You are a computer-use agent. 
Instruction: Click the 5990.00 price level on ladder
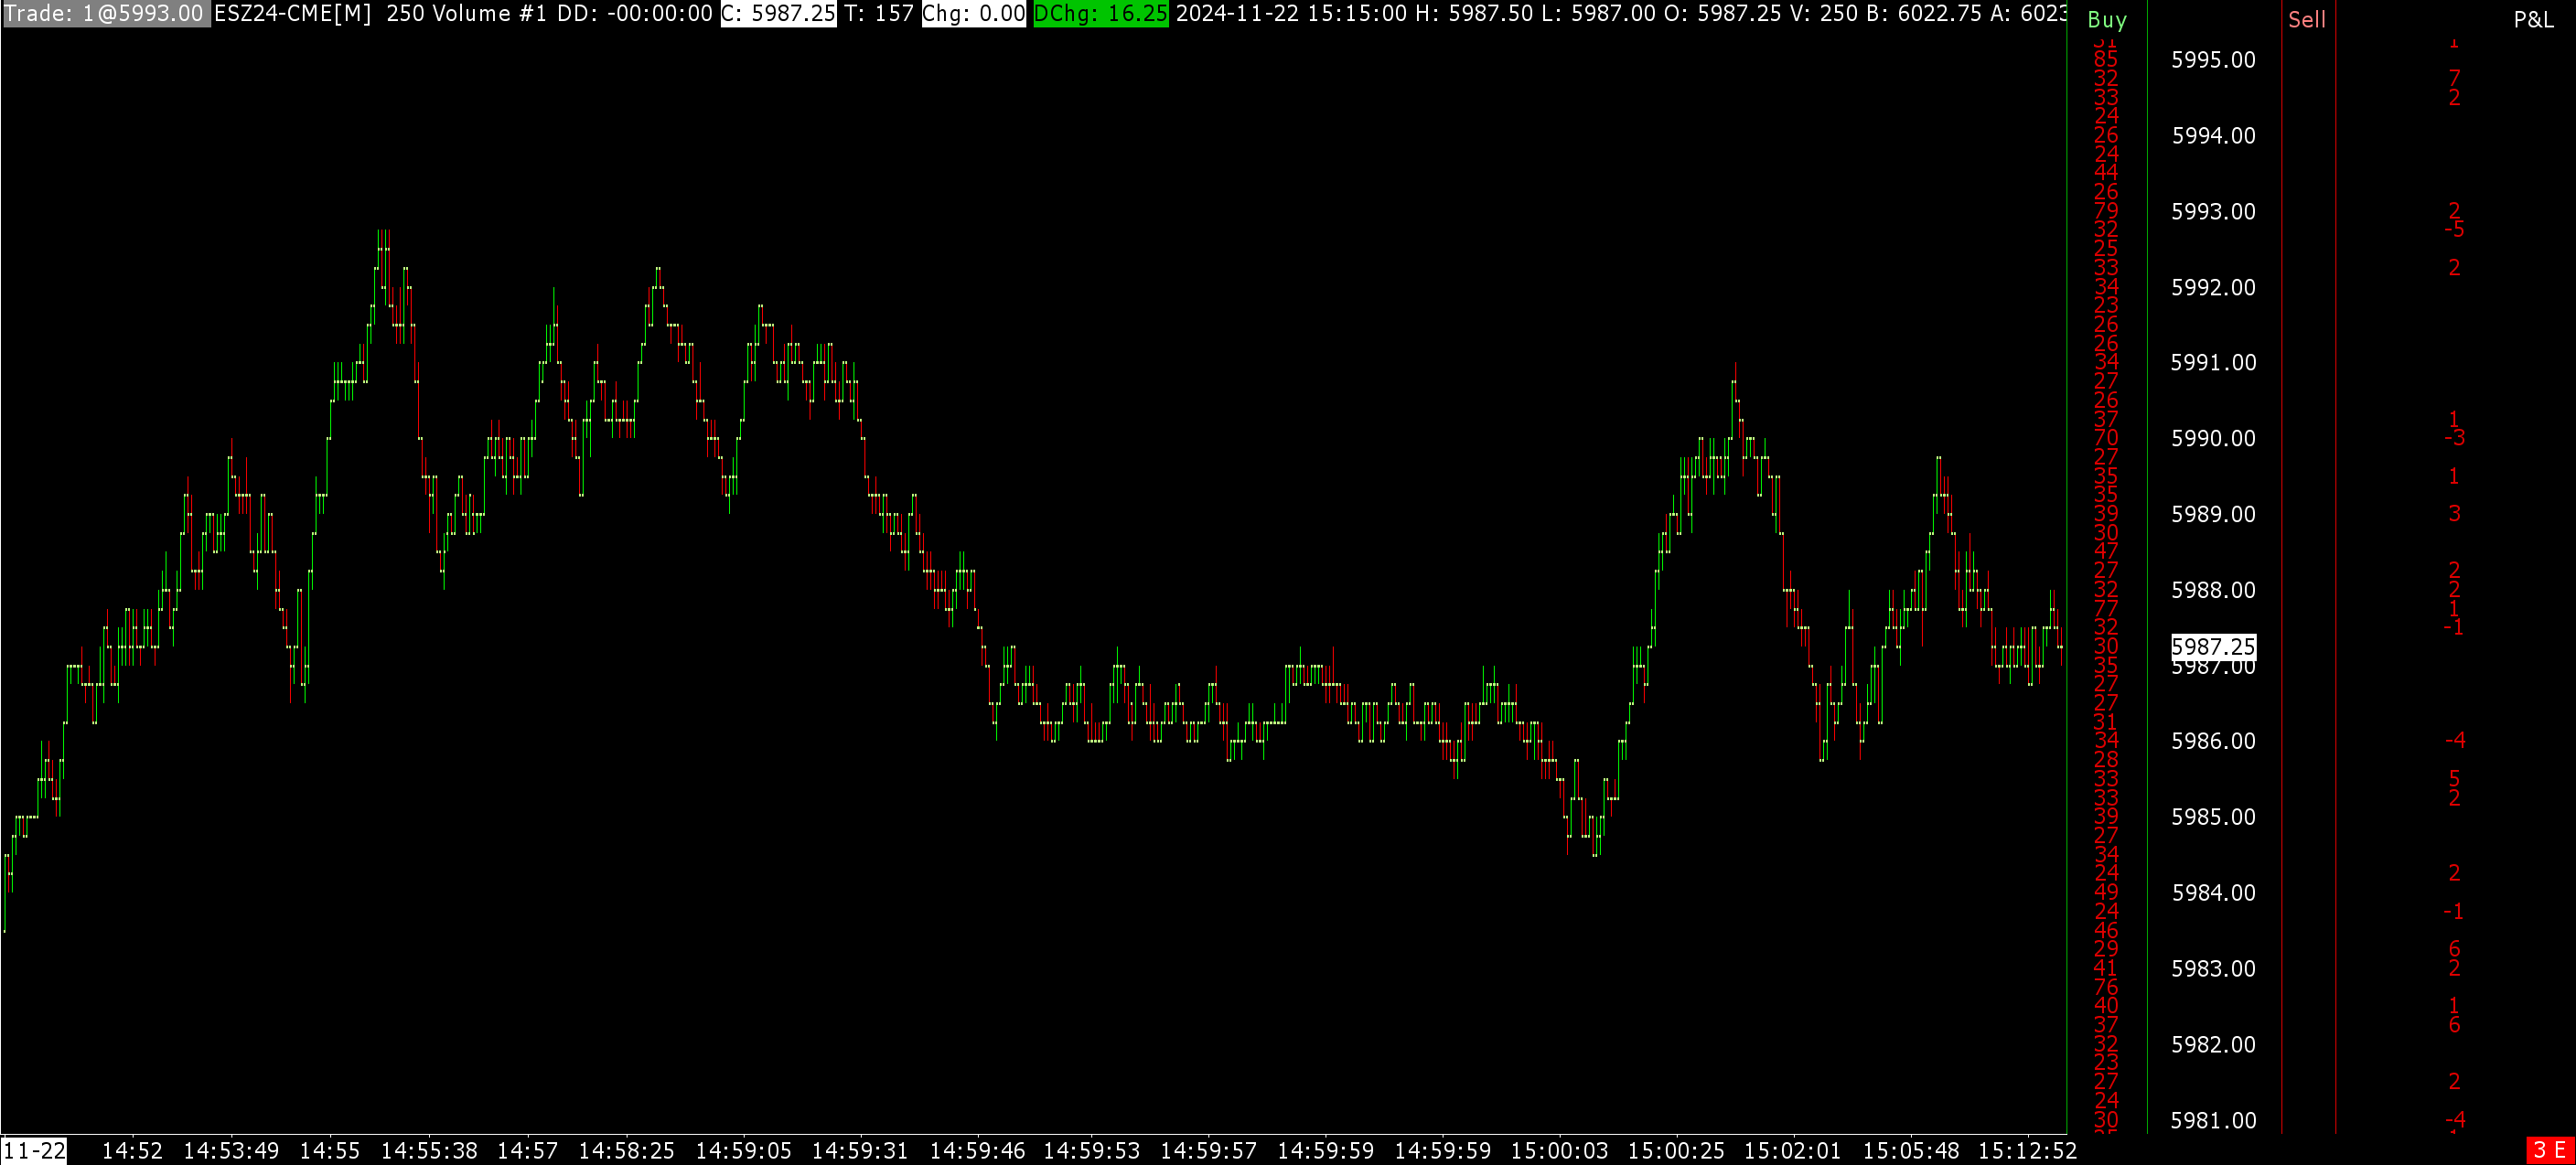click(2213, 438)
